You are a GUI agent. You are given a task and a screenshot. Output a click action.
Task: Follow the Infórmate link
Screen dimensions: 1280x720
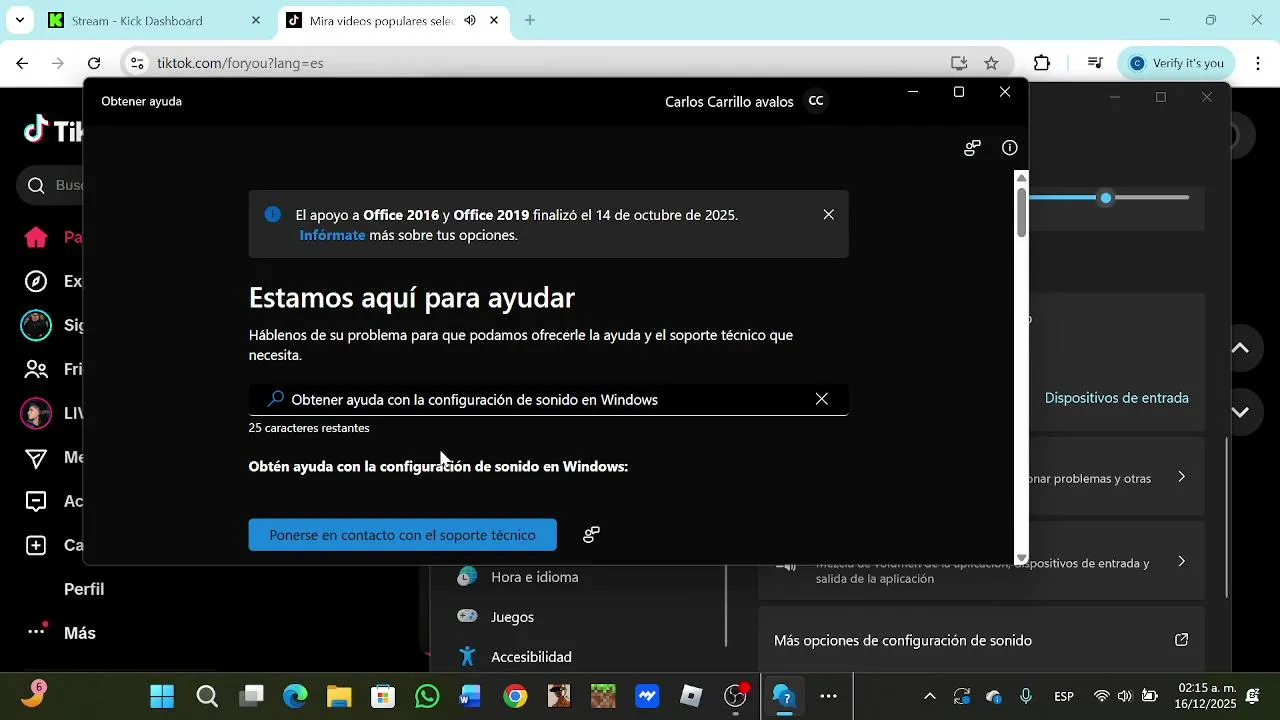pyautogui.click(x=332, y=235)
